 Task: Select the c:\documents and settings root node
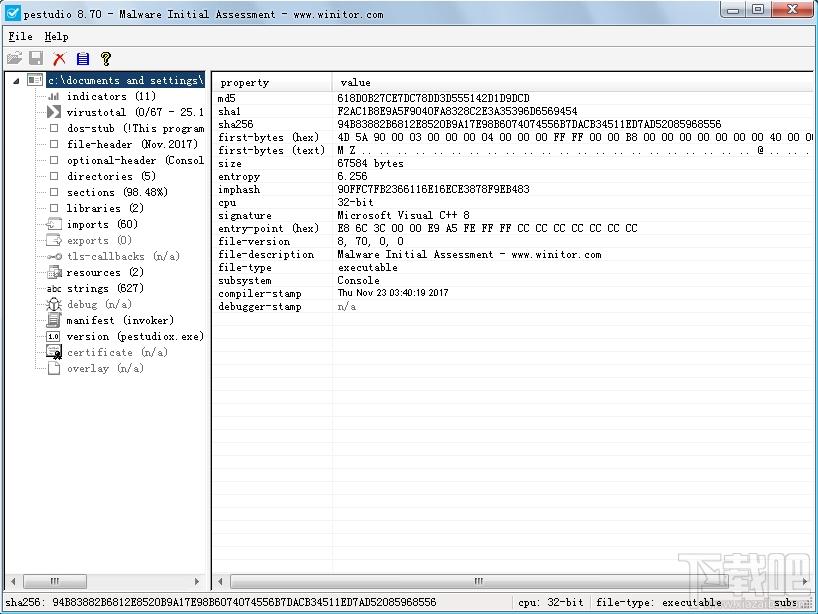tap(125, 80)
